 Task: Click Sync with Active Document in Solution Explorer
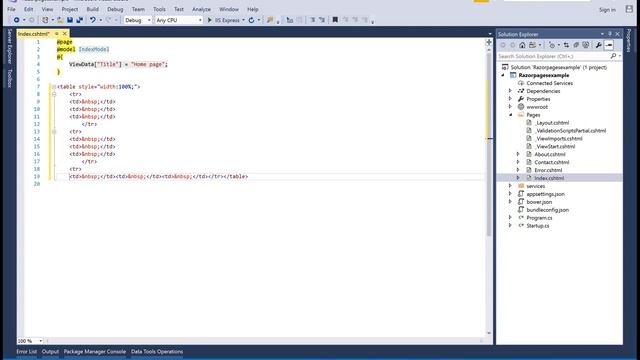pos(567,45)
